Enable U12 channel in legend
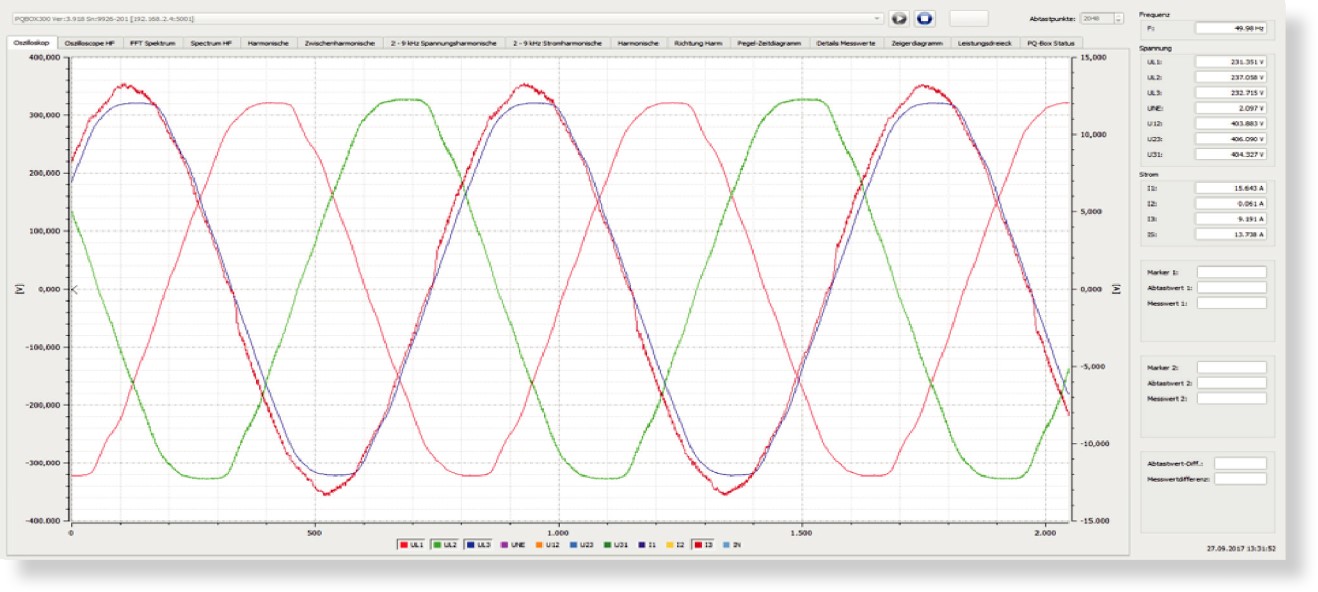Screen dimensions: 1318x592 pyautogui.click(x=547, y=545)
